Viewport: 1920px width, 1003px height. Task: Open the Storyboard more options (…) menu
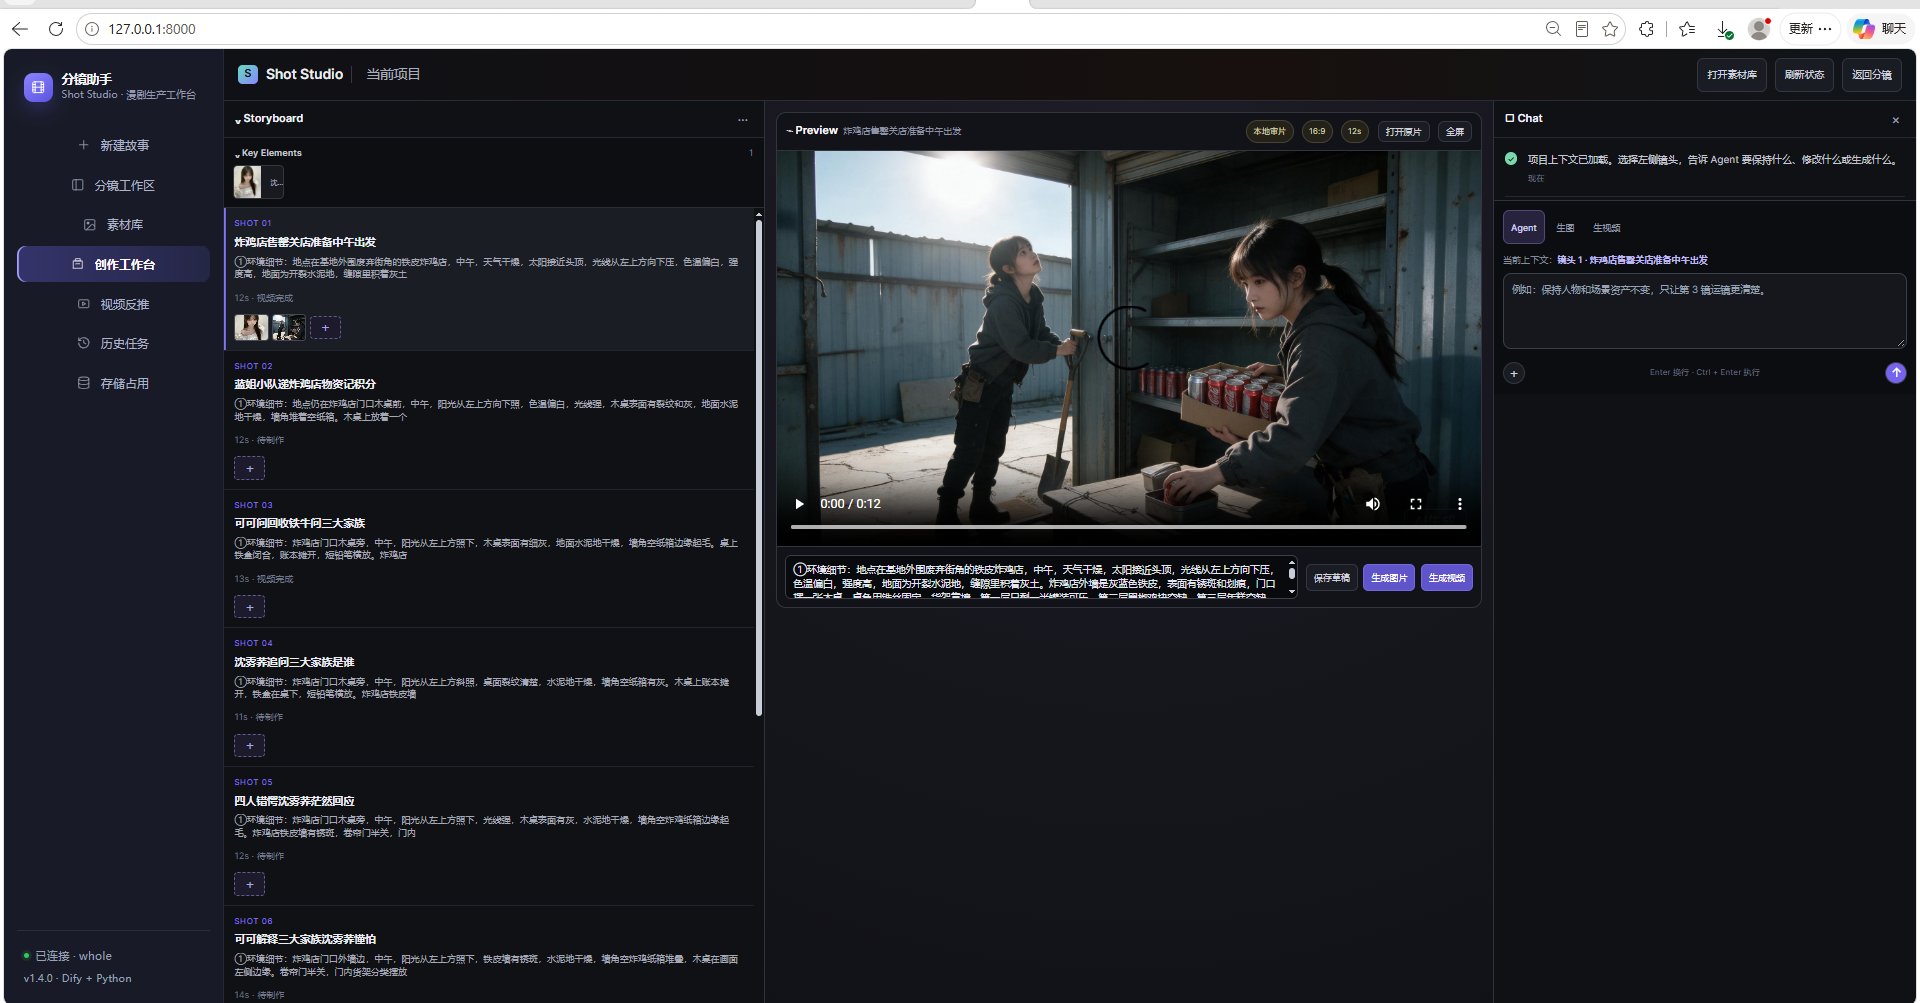tap(742, 119)
